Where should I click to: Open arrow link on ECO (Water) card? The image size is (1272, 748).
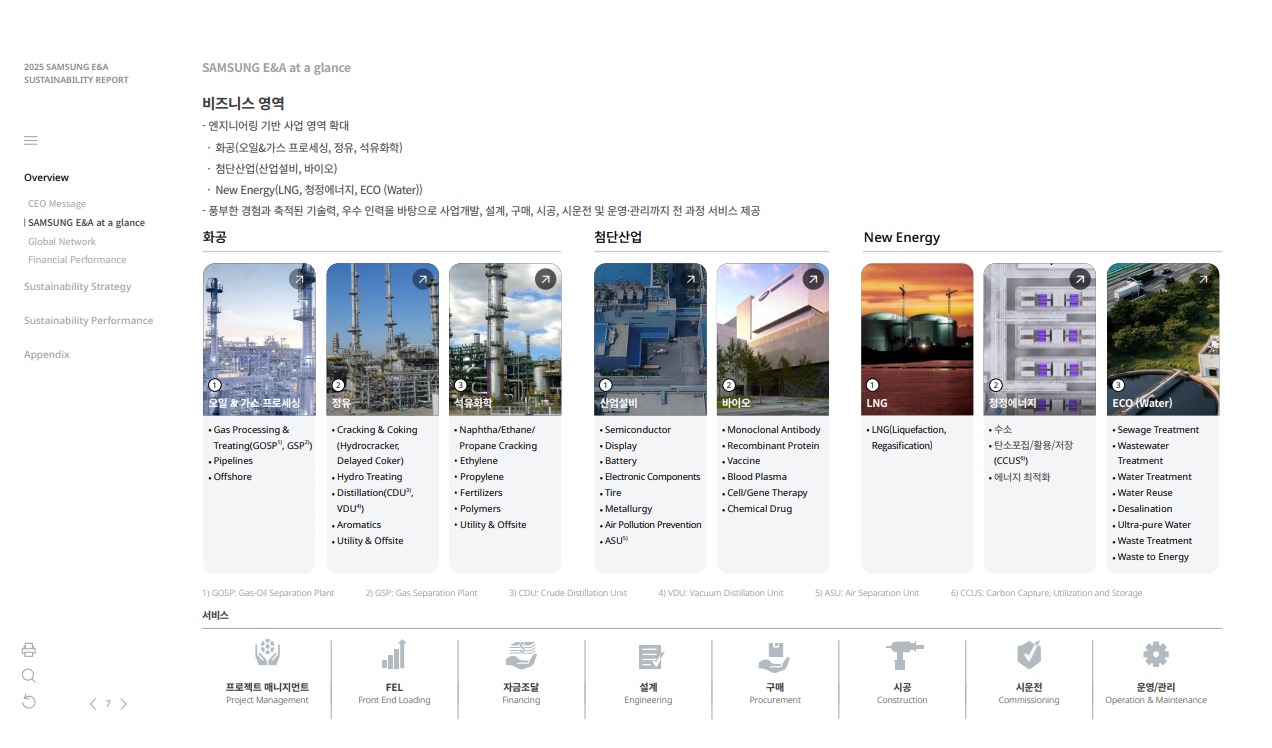[x=1203, y=279]
